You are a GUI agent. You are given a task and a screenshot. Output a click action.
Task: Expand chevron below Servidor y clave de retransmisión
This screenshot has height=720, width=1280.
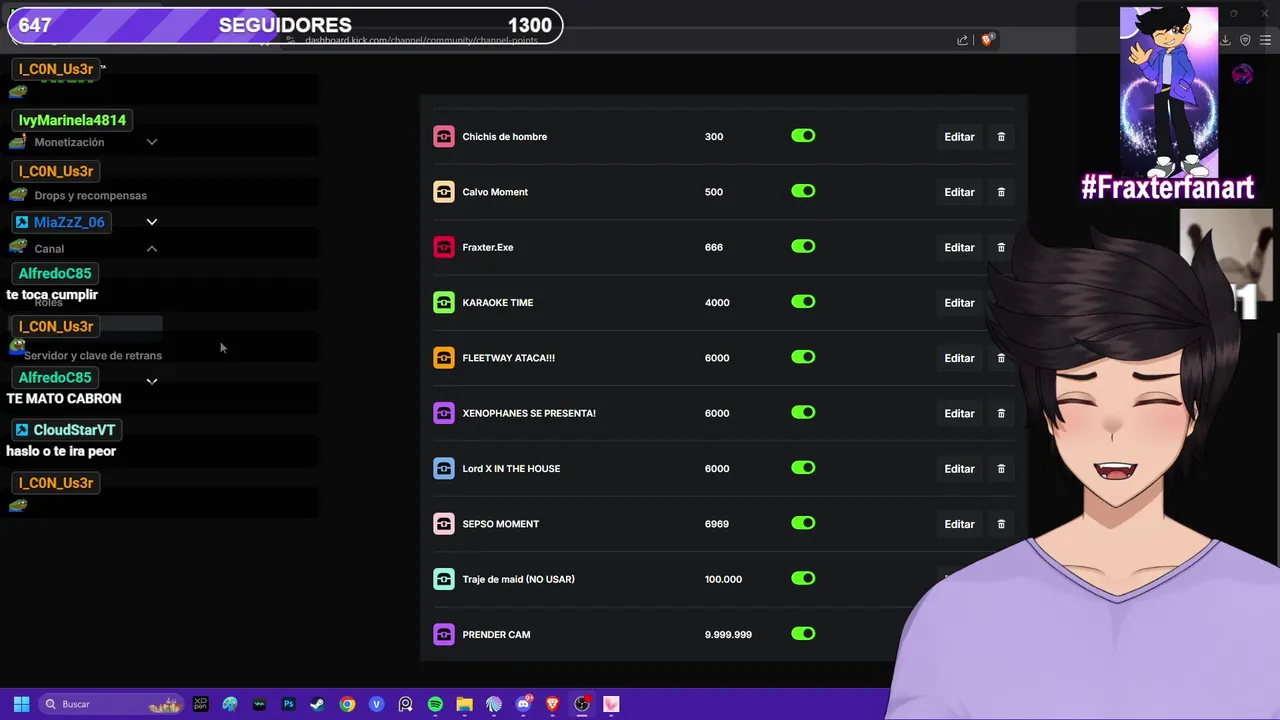tap(152, 381)
